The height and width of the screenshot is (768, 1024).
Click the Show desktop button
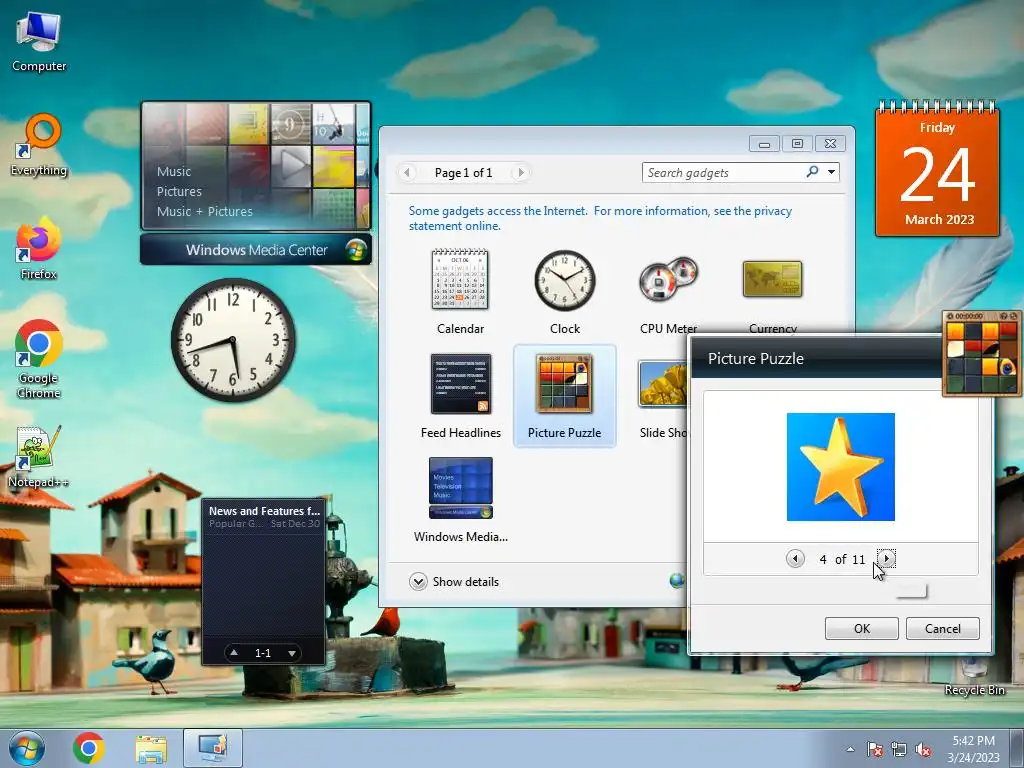click(1019, 748)
